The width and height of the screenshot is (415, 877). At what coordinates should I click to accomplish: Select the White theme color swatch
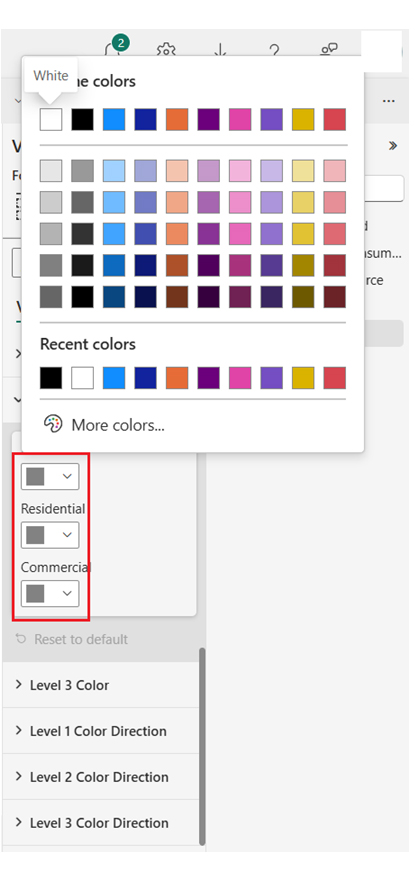pos(51,120)
